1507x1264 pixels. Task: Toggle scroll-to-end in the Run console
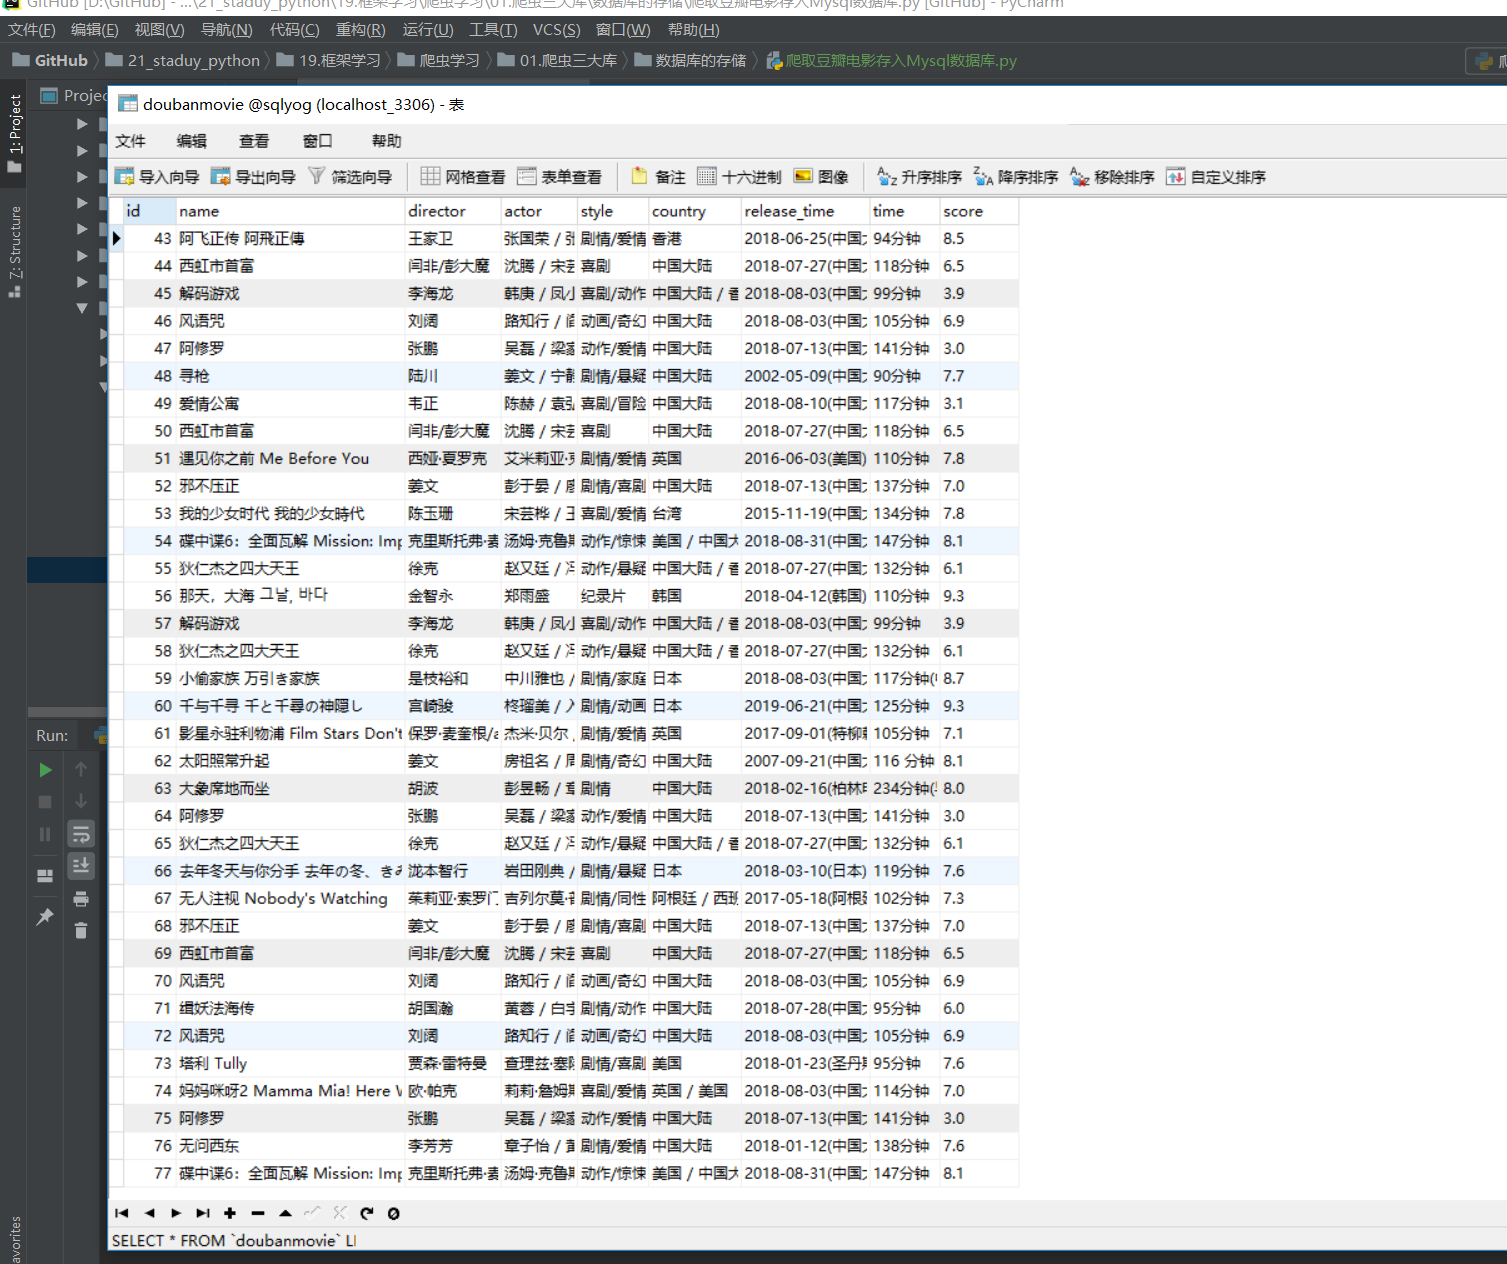[81, 866]
